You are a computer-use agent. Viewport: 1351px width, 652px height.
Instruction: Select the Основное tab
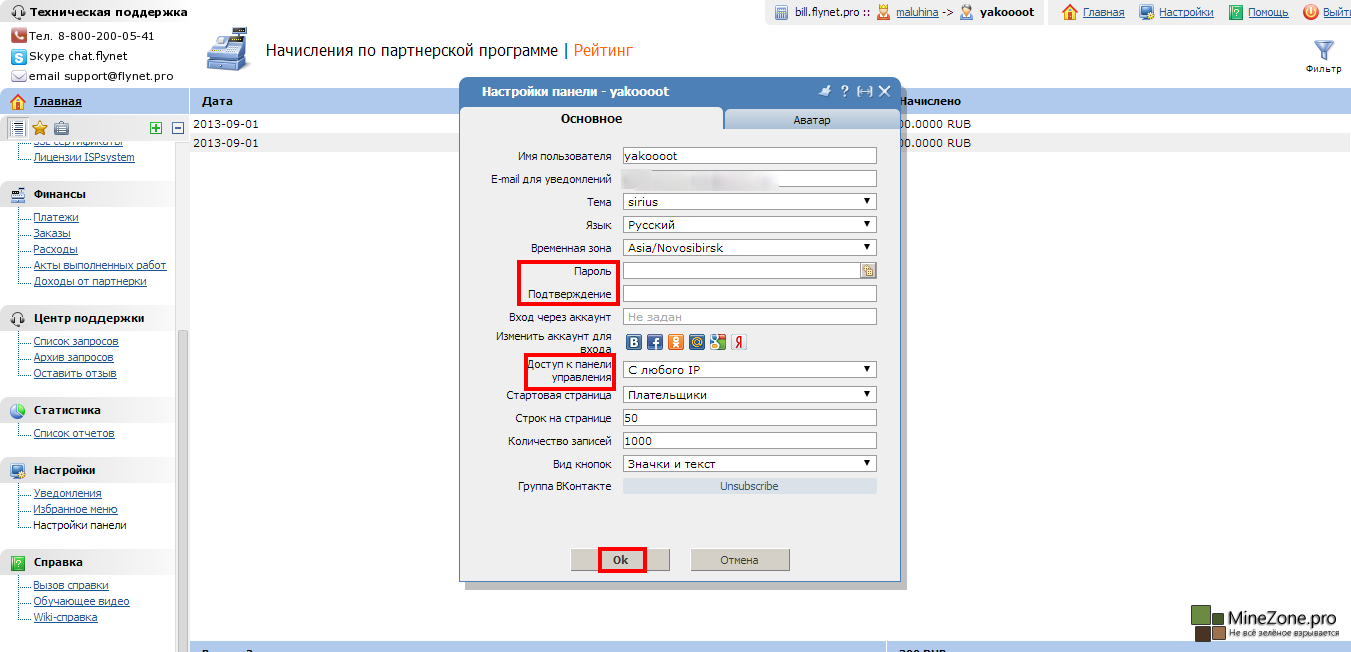point(591,119)
